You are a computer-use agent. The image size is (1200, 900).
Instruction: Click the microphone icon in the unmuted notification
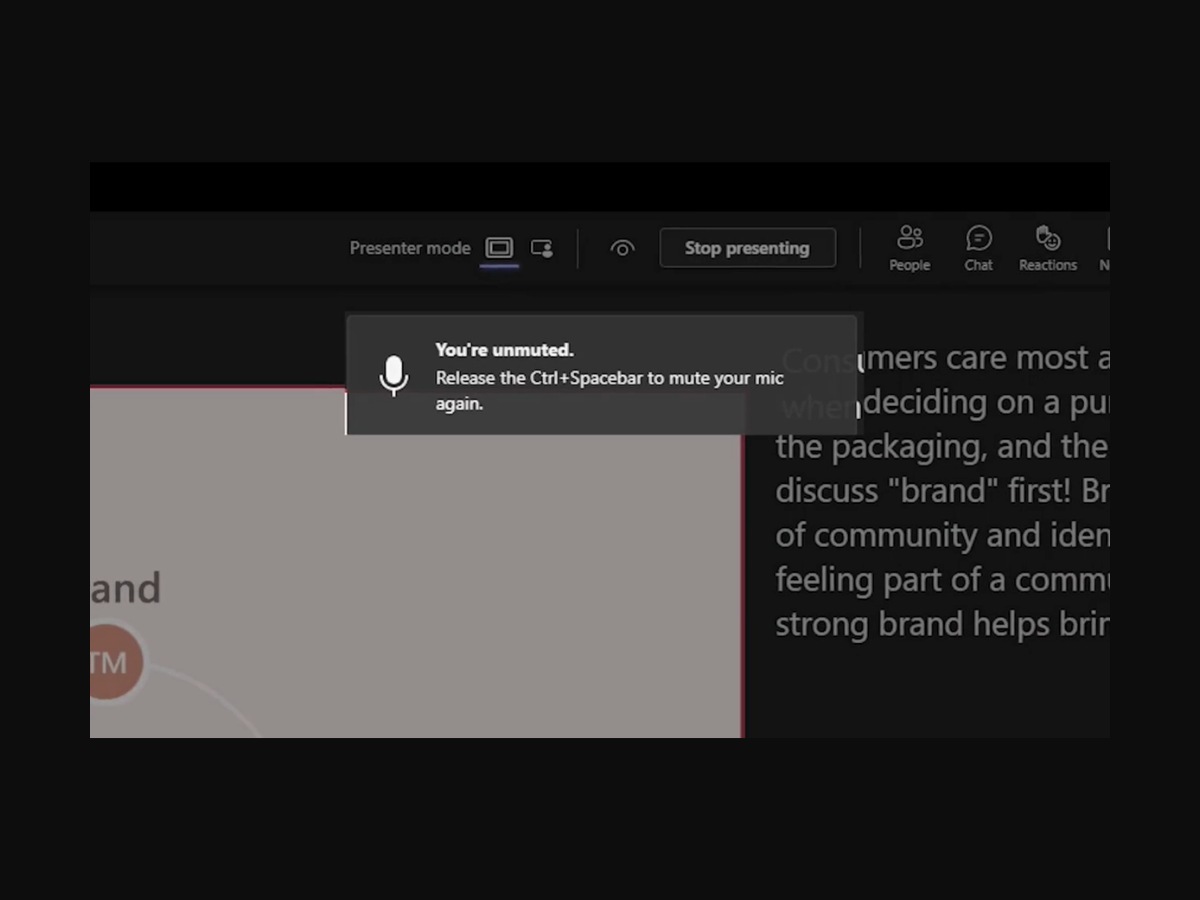click(x=394, y=376)
